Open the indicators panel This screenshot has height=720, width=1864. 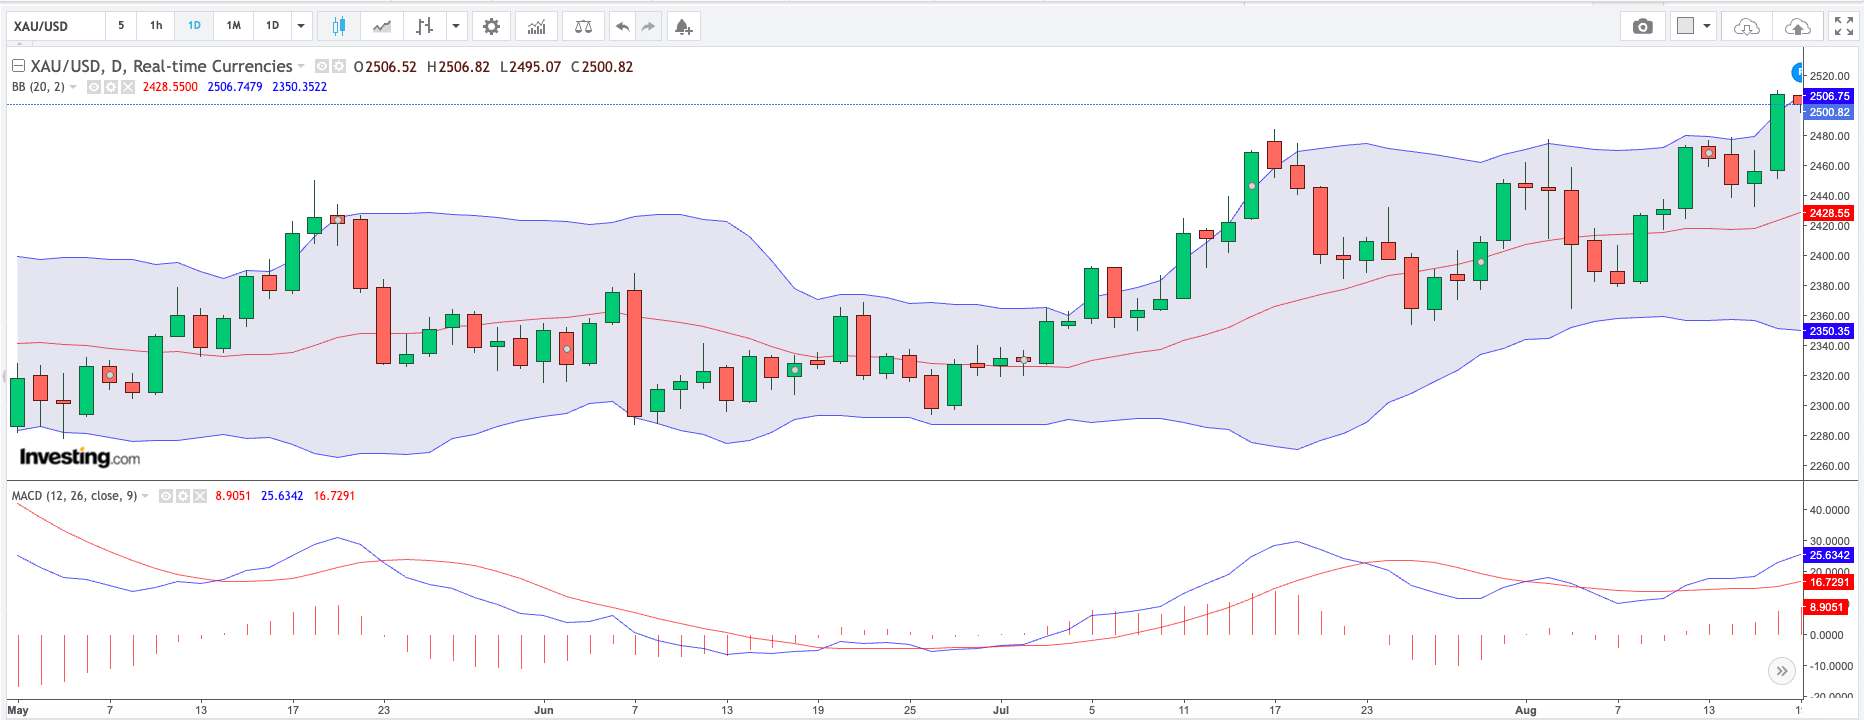(537, 26)
